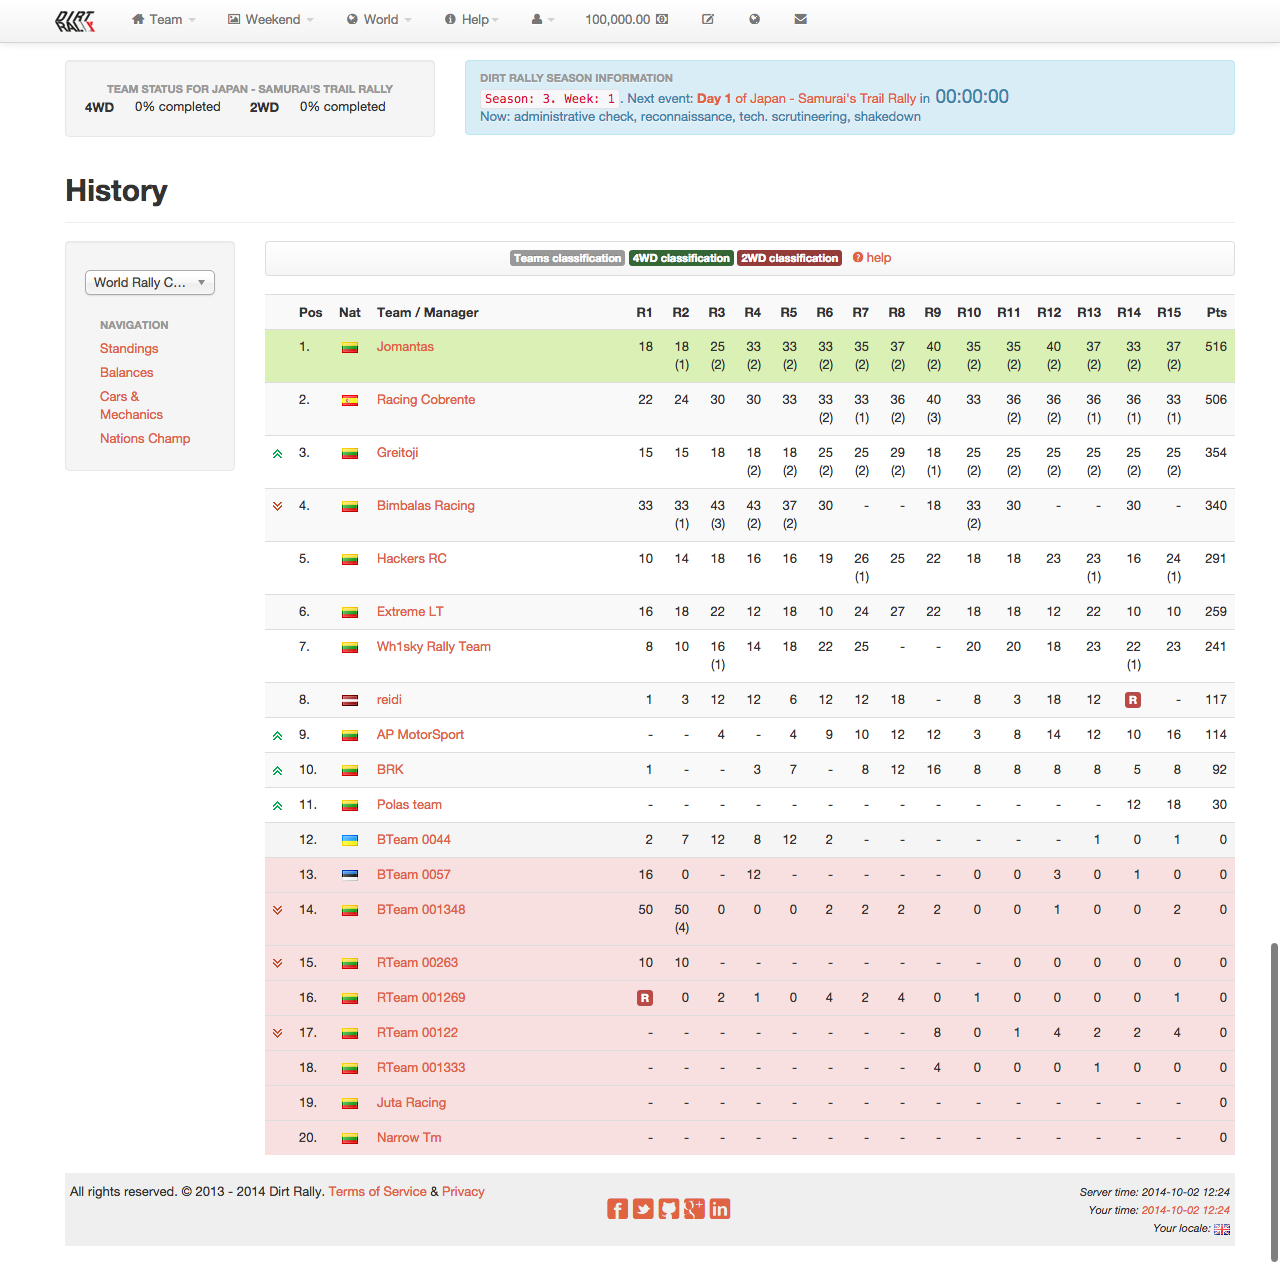Open Terms of Service link
This screenshot has height=1264, width=1280.
377,1192
